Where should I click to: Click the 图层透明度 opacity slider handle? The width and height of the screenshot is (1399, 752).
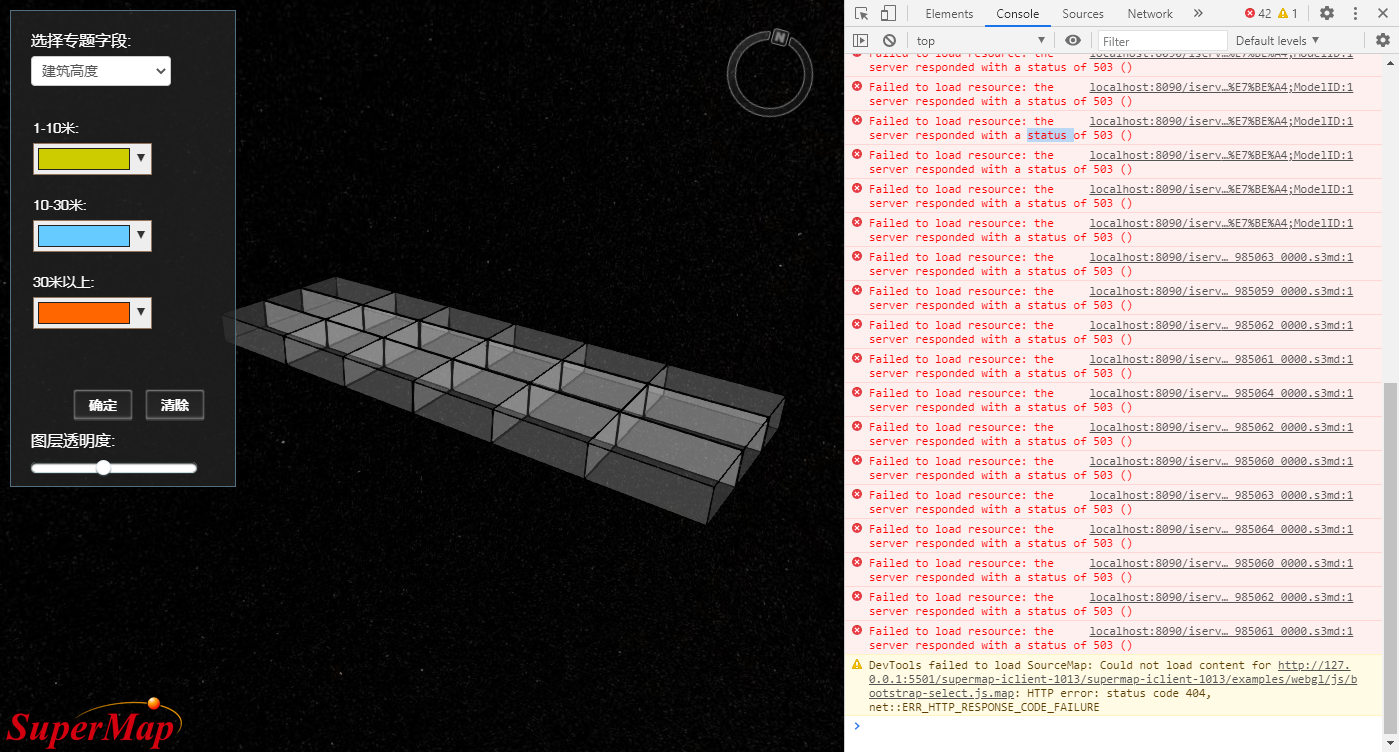103,467
